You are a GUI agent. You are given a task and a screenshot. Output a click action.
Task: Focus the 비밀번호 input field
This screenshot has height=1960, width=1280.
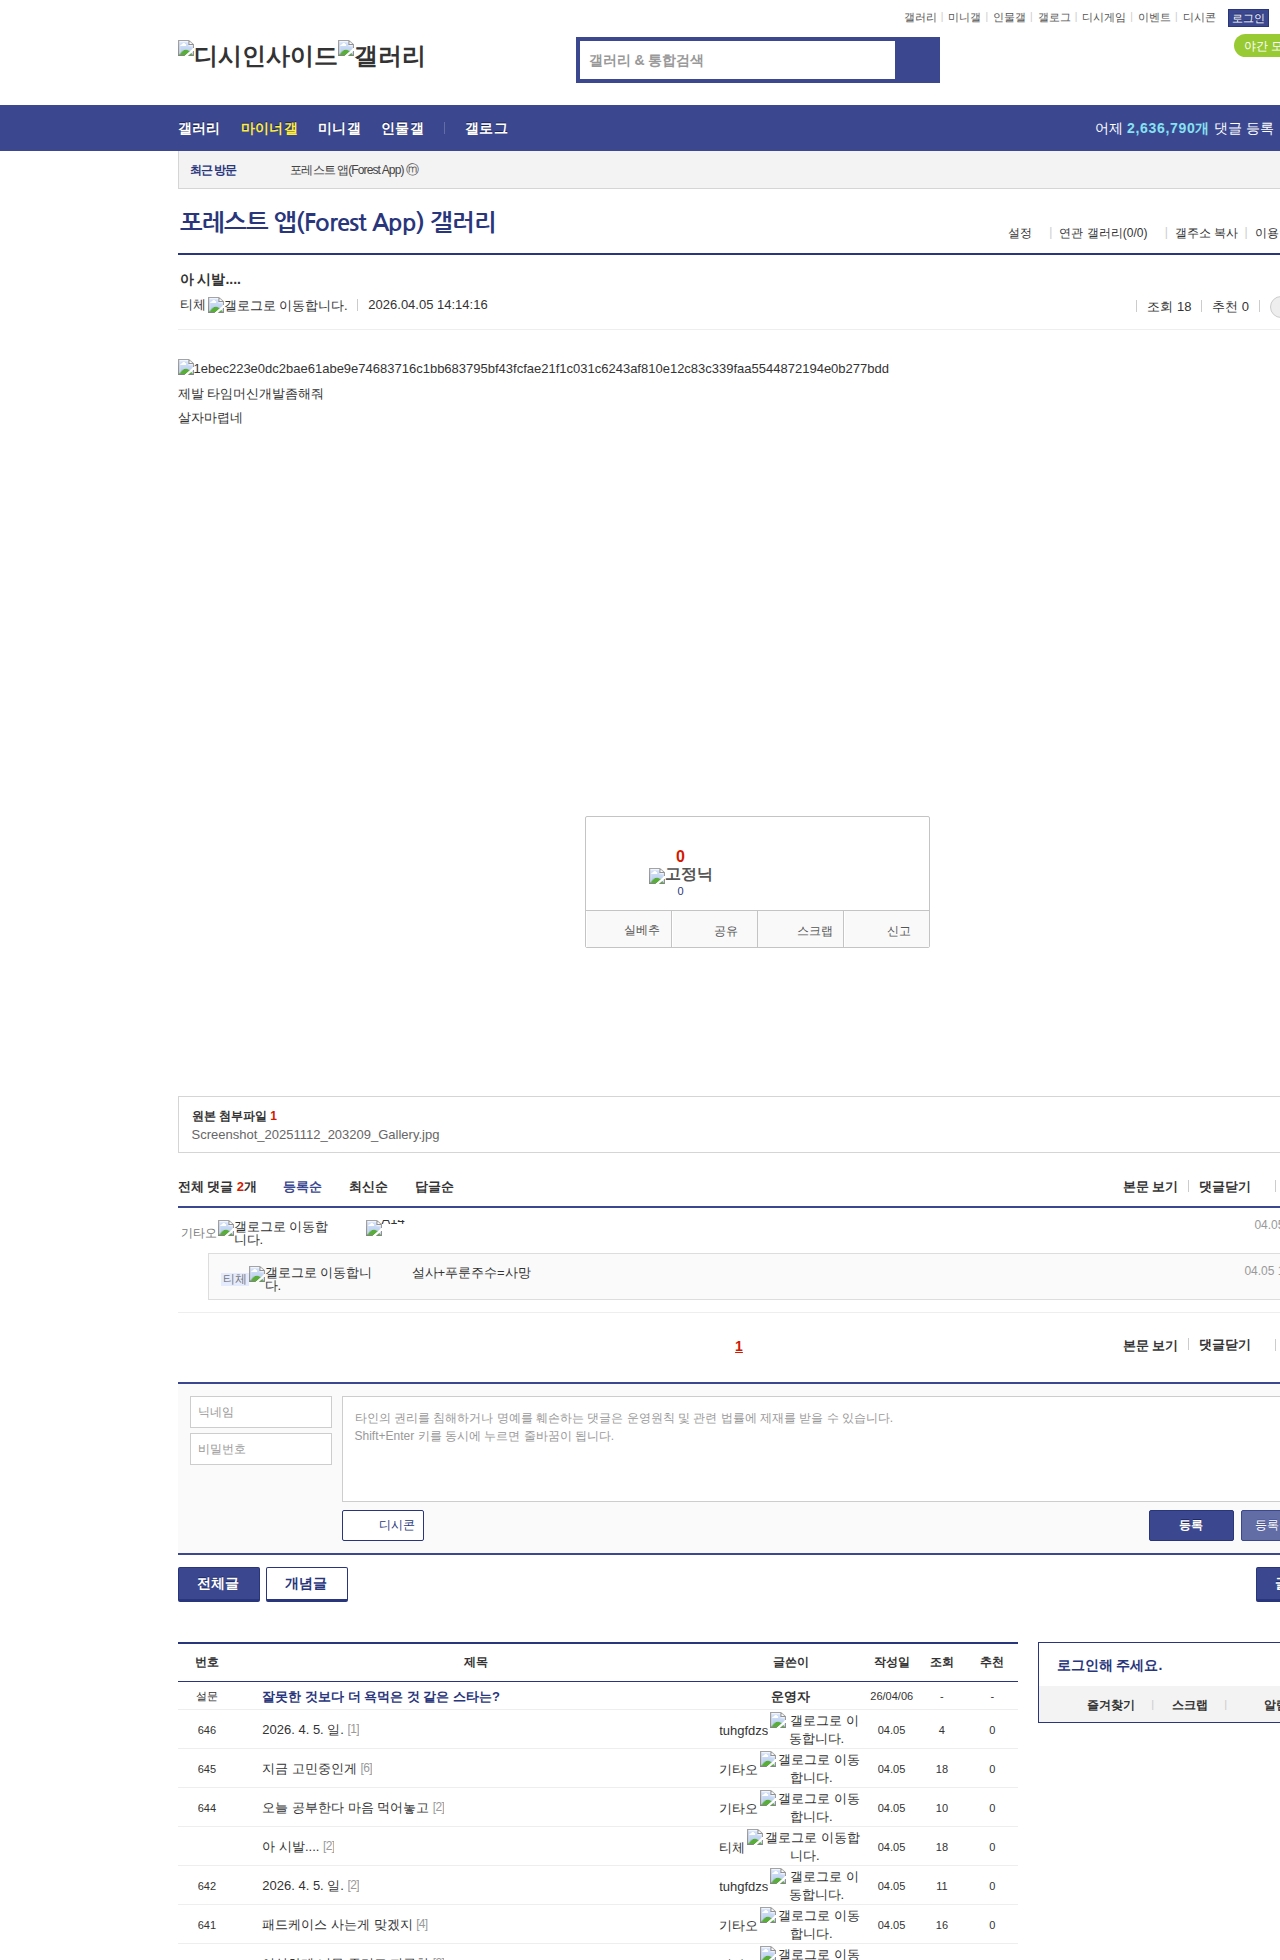[261, 1449]
